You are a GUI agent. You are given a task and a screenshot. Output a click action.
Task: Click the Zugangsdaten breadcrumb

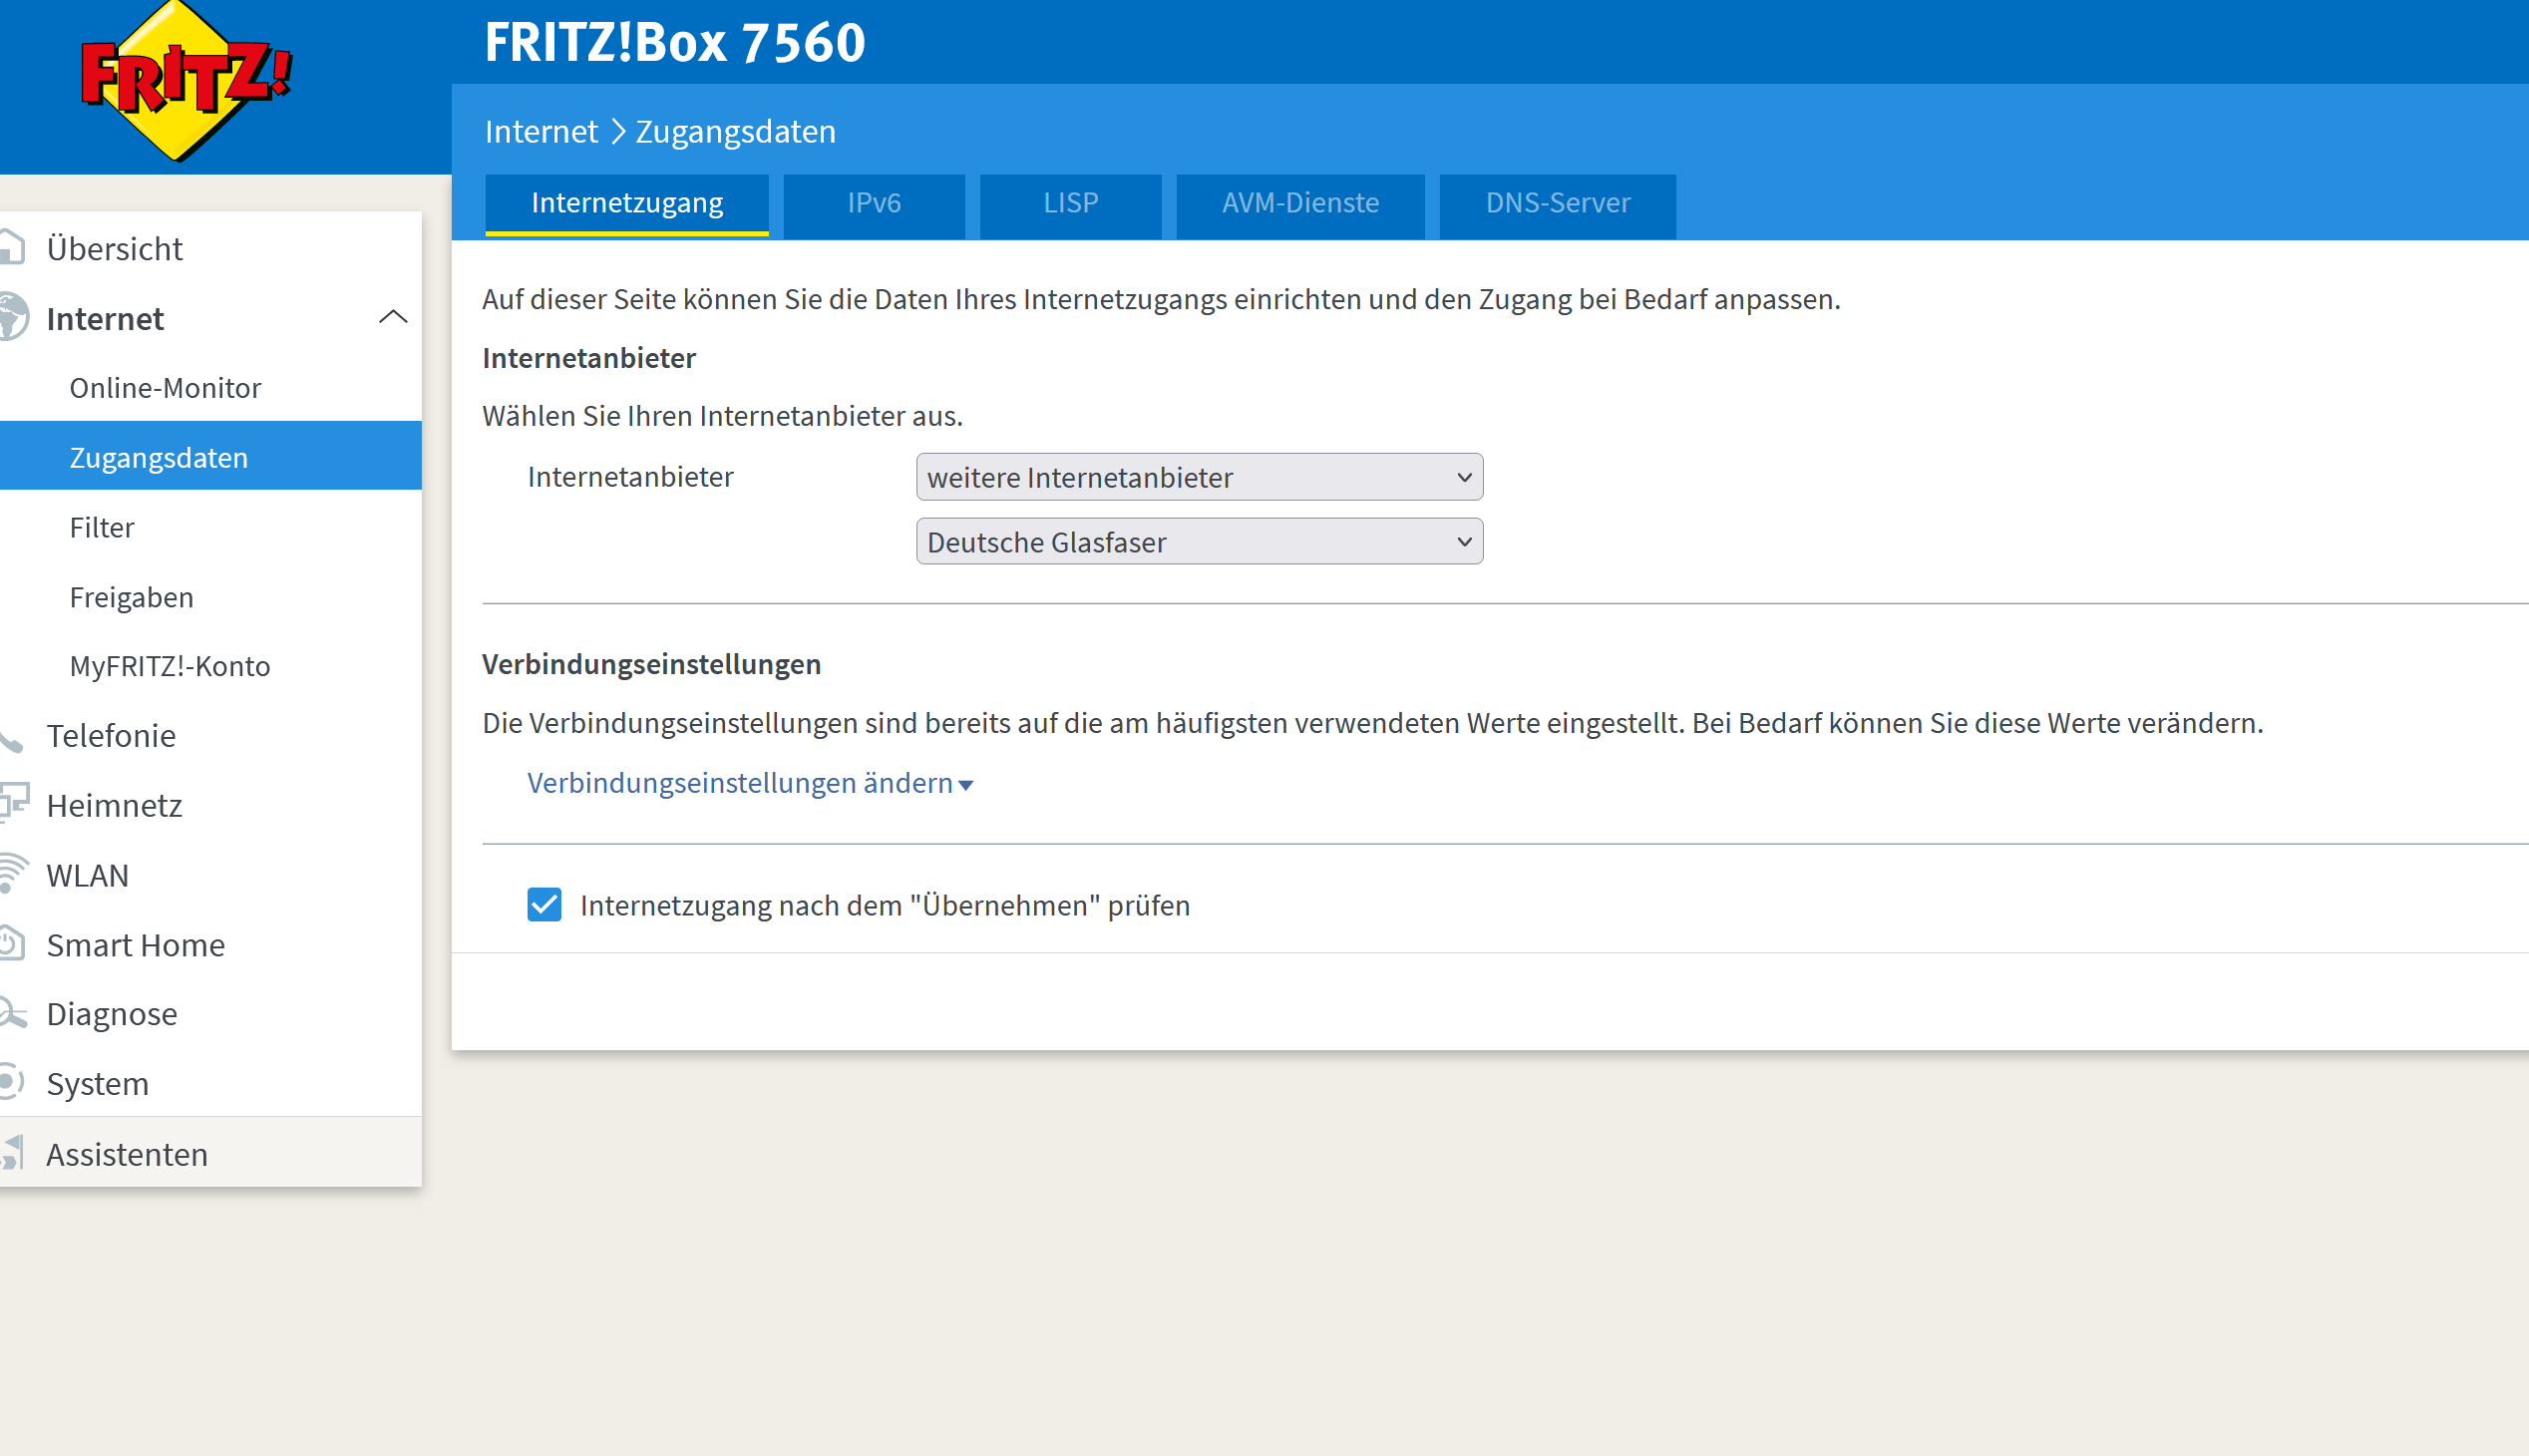click(x=736, y=131)
